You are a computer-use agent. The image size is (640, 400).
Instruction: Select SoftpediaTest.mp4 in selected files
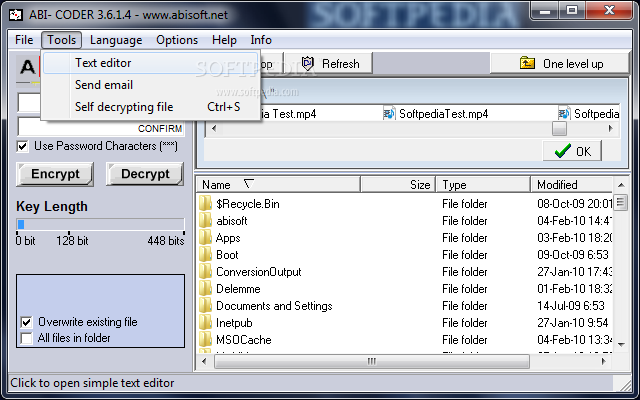444,113
